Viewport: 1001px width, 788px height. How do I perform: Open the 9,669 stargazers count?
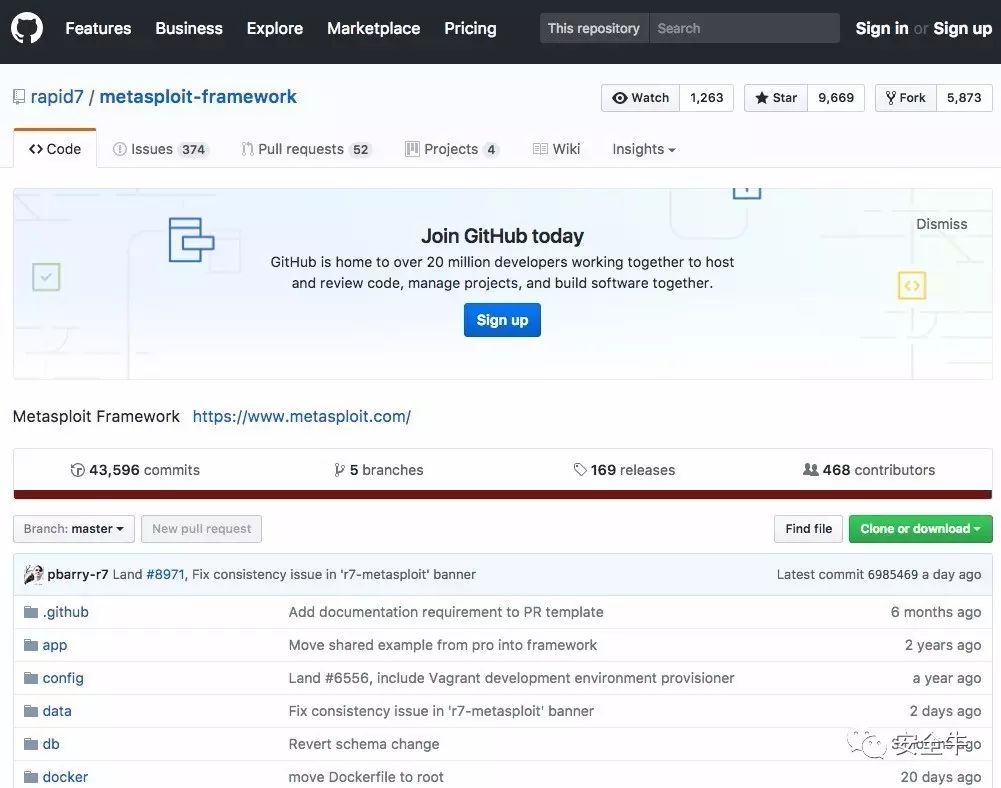tap(836, 98)
